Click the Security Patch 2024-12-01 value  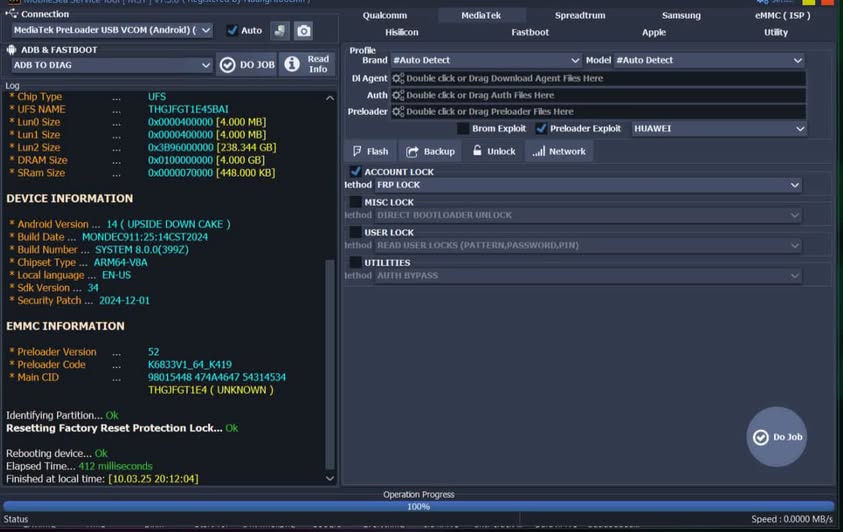pos(124,300)
